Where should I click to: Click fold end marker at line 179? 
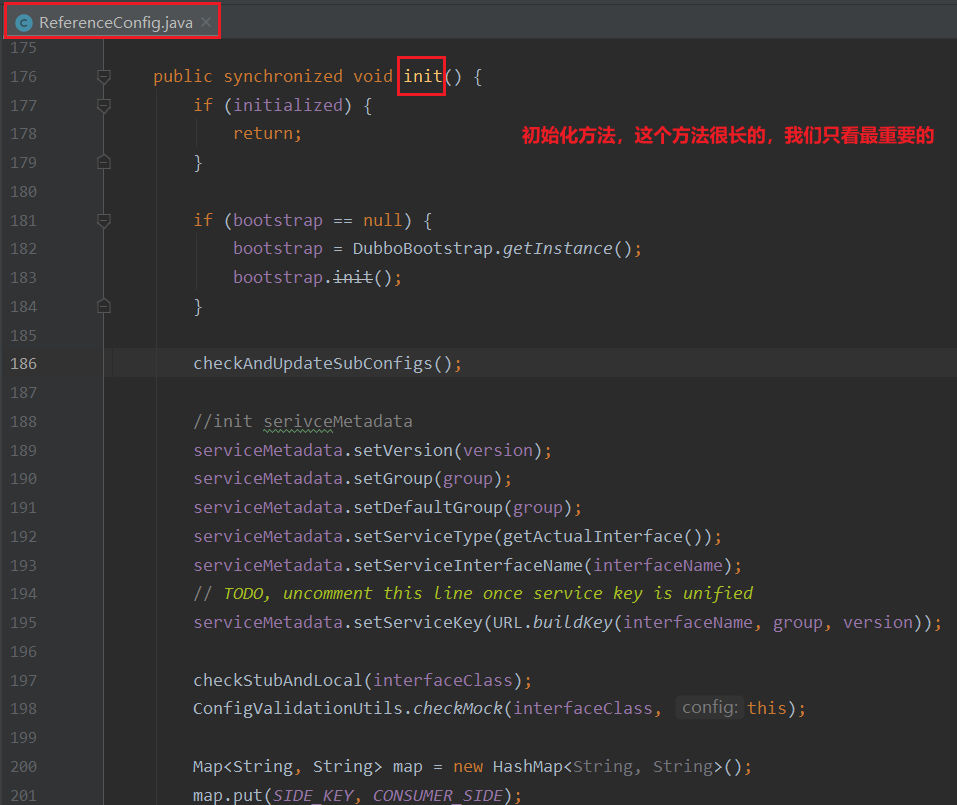coord(104,162)
